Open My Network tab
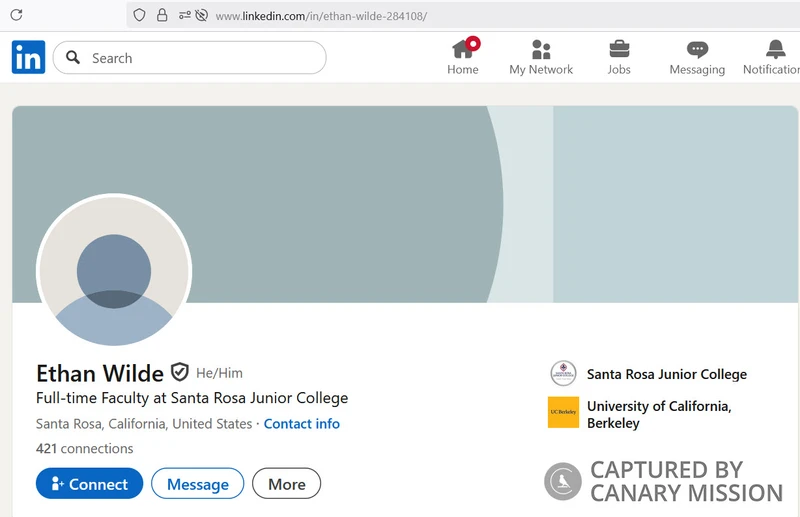Image resolution: width=800 pixels, height=517 pixels. tap(541, 58)
